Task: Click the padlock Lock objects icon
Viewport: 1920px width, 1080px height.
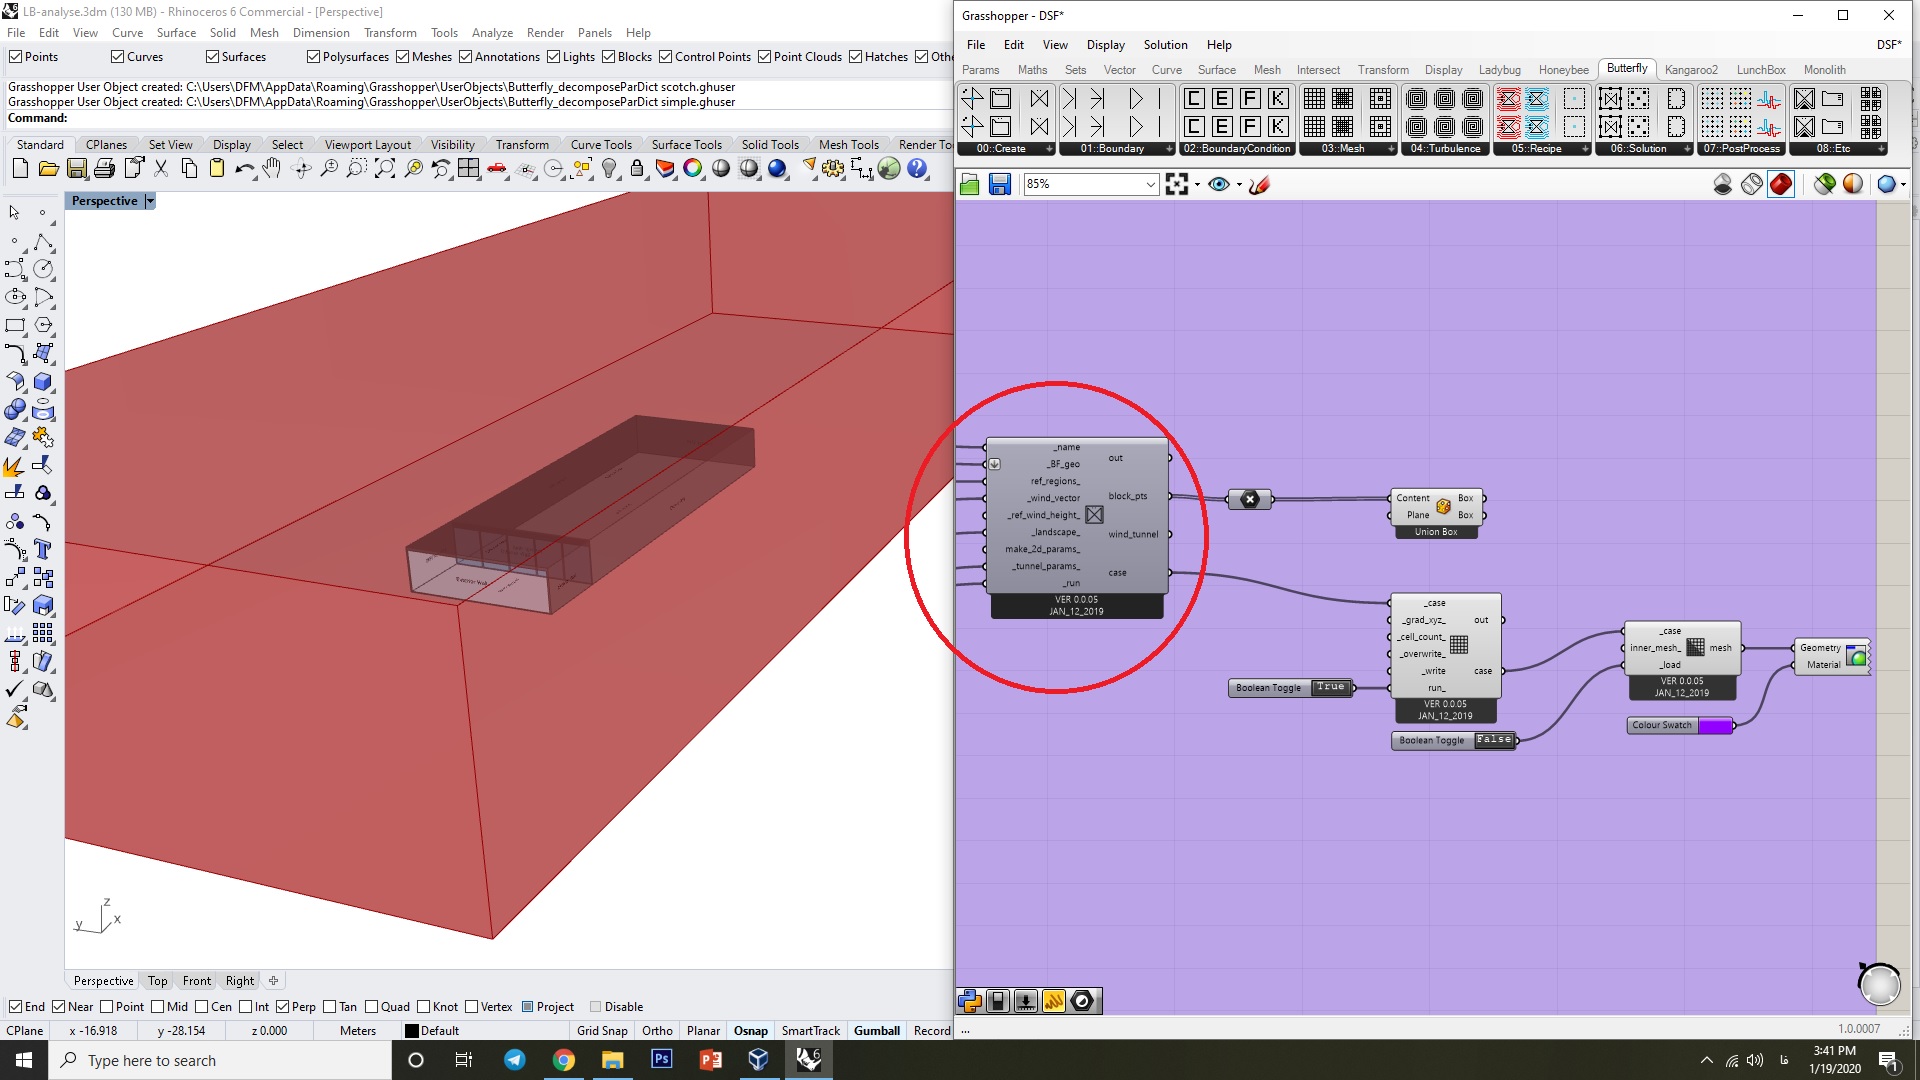Action: 636,169
